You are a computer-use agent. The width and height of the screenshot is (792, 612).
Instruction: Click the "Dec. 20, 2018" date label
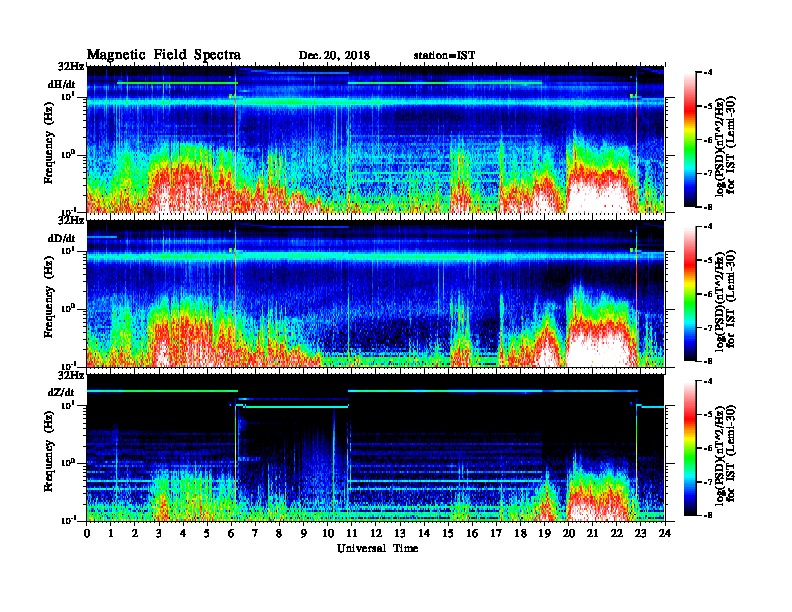[334, 56]
